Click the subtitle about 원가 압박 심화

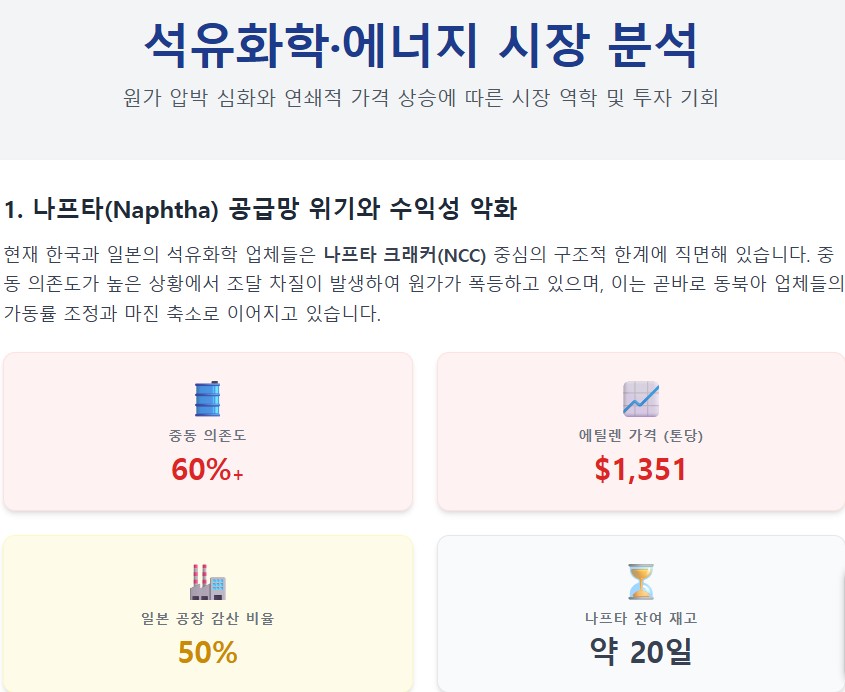(421, 99)
